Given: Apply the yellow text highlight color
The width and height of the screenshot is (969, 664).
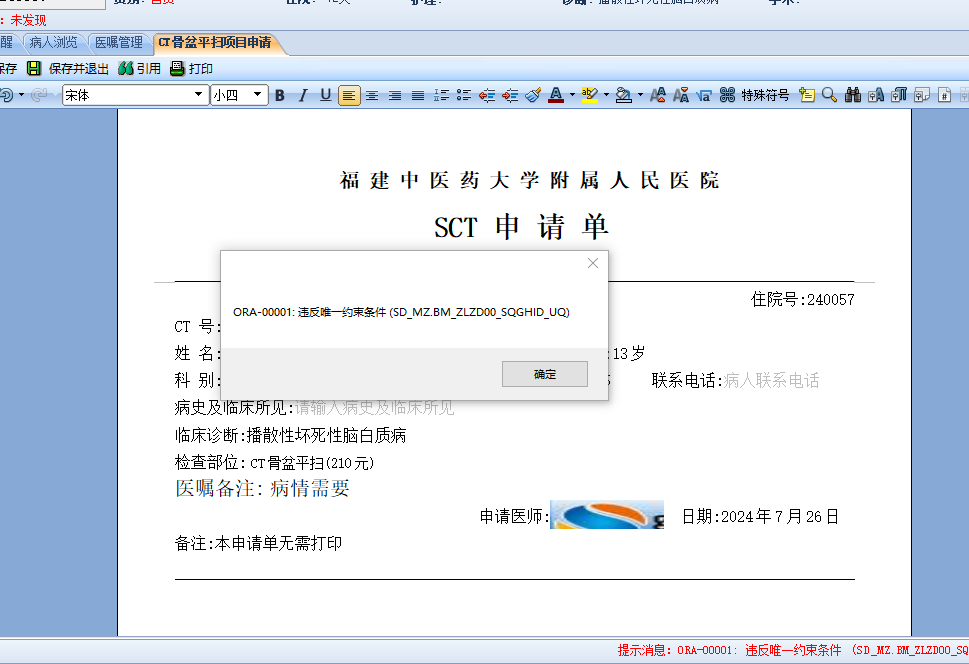Looking at the screenshot, I should coord(590,95).
